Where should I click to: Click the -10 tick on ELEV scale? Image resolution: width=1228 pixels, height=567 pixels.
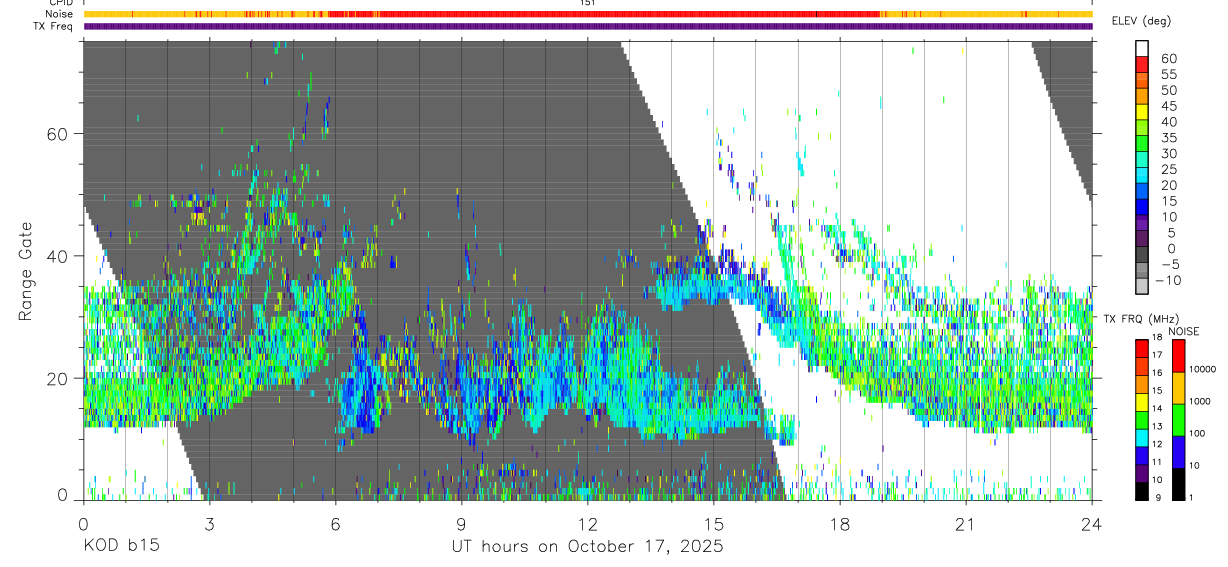[1170, 281]
